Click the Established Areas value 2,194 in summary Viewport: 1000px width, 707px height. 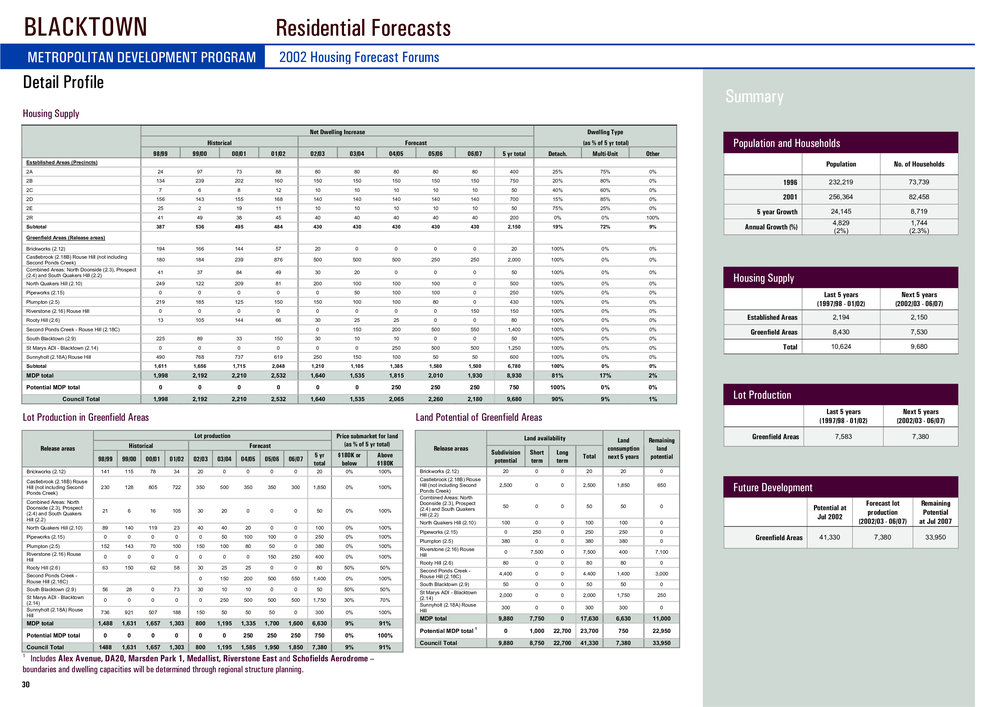(841, 317)
